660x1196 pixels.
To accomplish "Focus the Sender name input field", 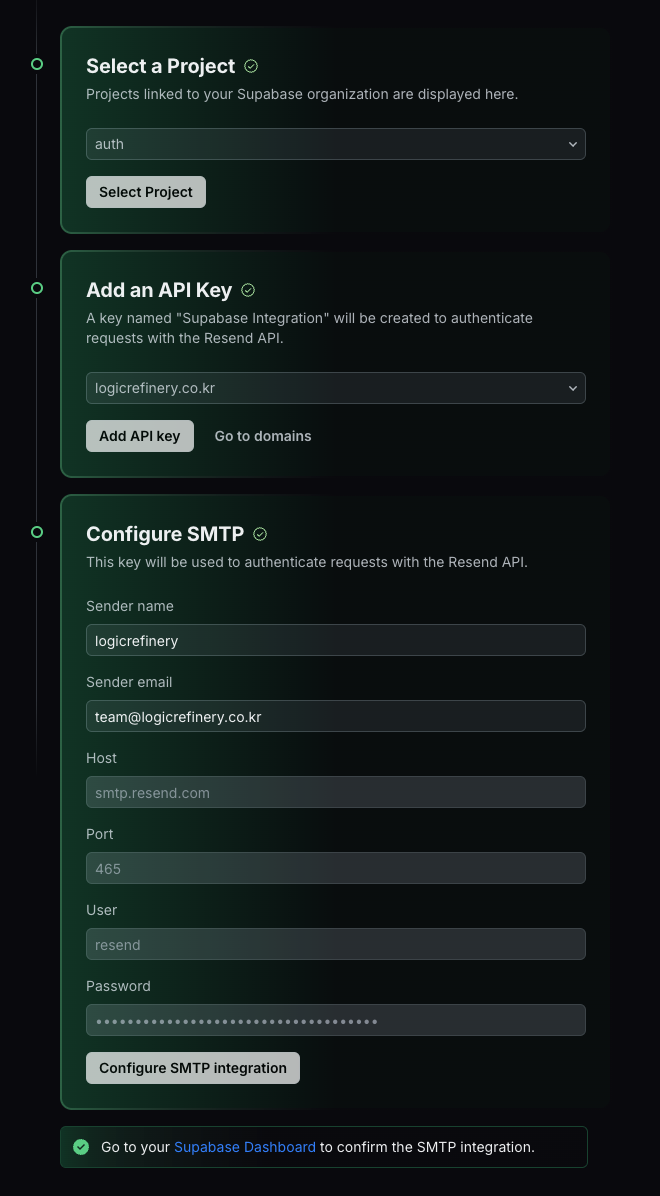I will coord(336,640).
